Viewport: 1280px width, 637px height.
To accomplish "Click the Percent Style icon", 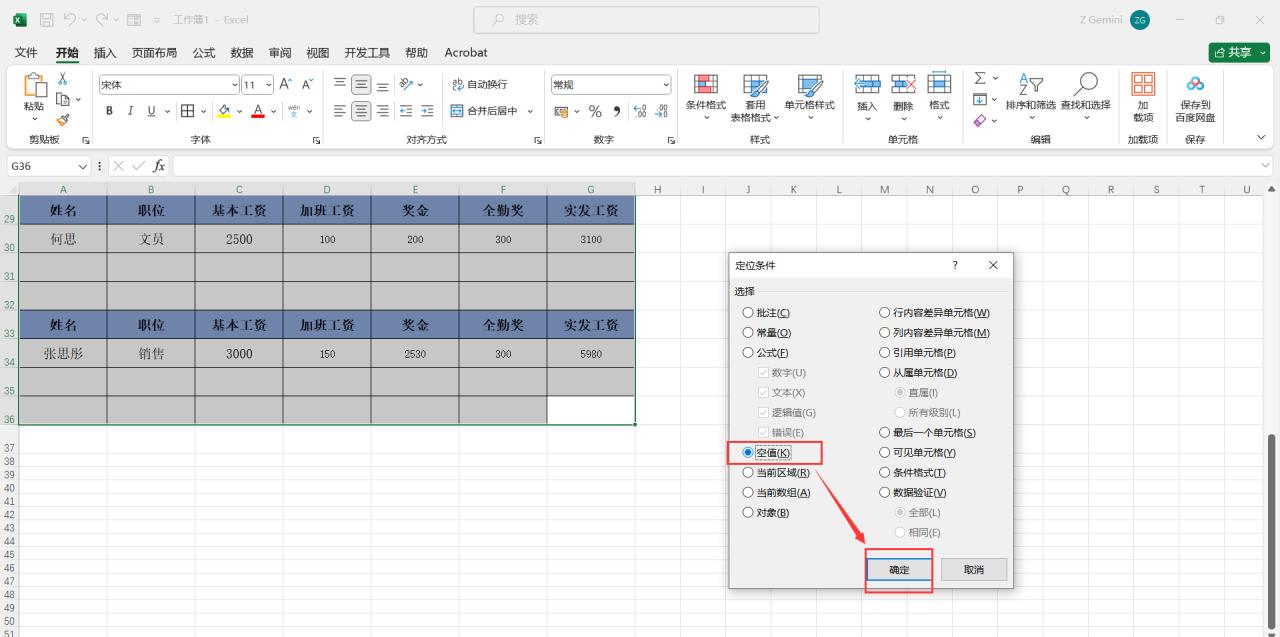I will point(595,111).
